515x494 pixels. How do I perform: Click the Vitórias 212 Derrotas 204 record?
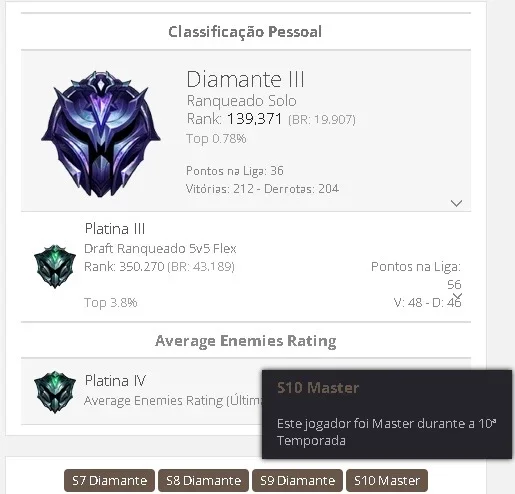coord(262,189)
